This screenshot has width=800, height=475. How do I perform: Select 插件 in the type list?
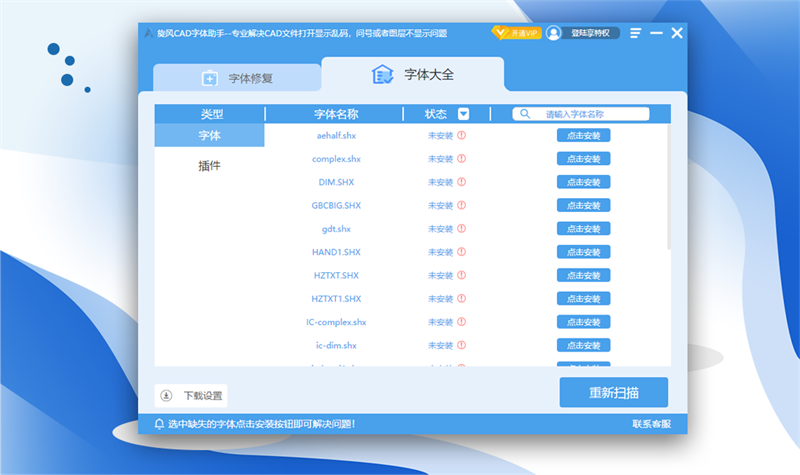pos(209,166)
